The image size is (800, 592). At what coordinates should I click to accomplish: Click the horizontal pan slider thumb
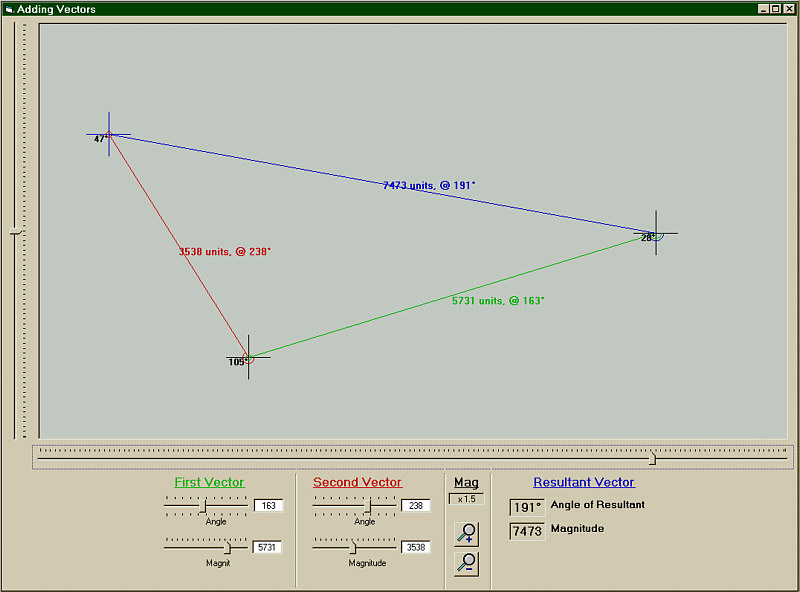(x=652, y=458)
